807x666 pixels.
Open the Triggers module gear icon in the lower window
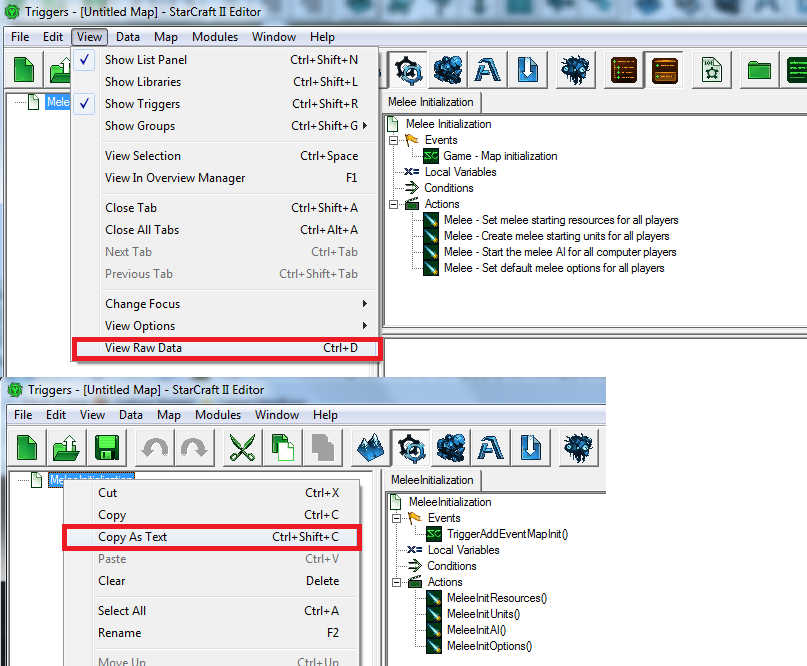(411, 447)
